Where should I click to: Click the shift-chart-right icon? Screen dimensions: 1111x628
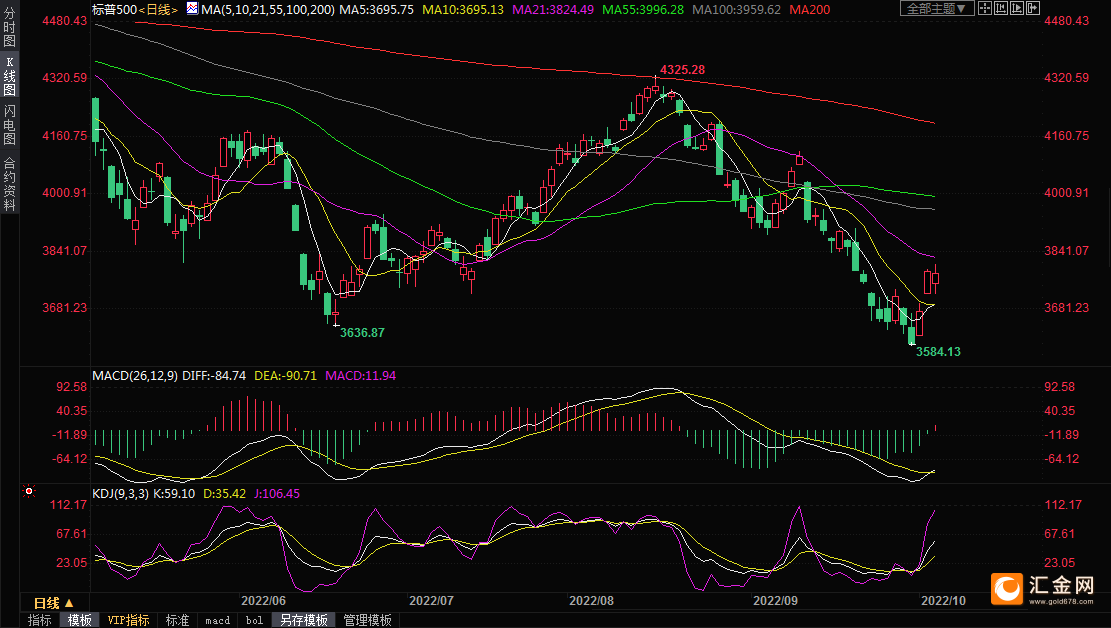pyautogui.click(x=1033, y=8)
